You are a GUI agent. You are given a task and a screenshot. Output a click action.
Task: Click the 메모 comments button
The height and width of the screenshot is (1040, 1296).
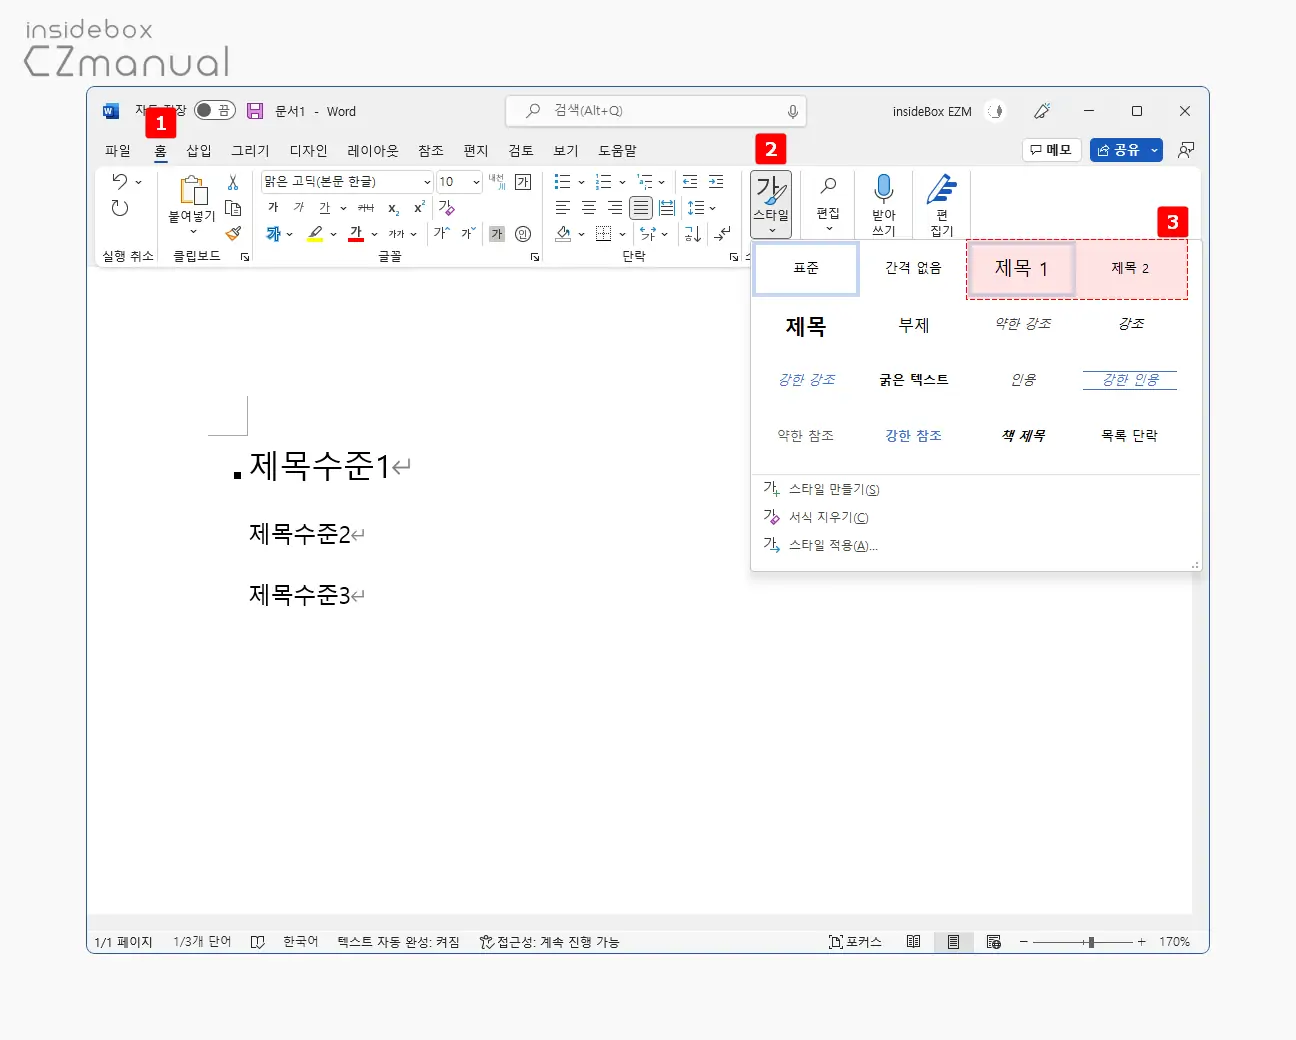coord(1051,150)
